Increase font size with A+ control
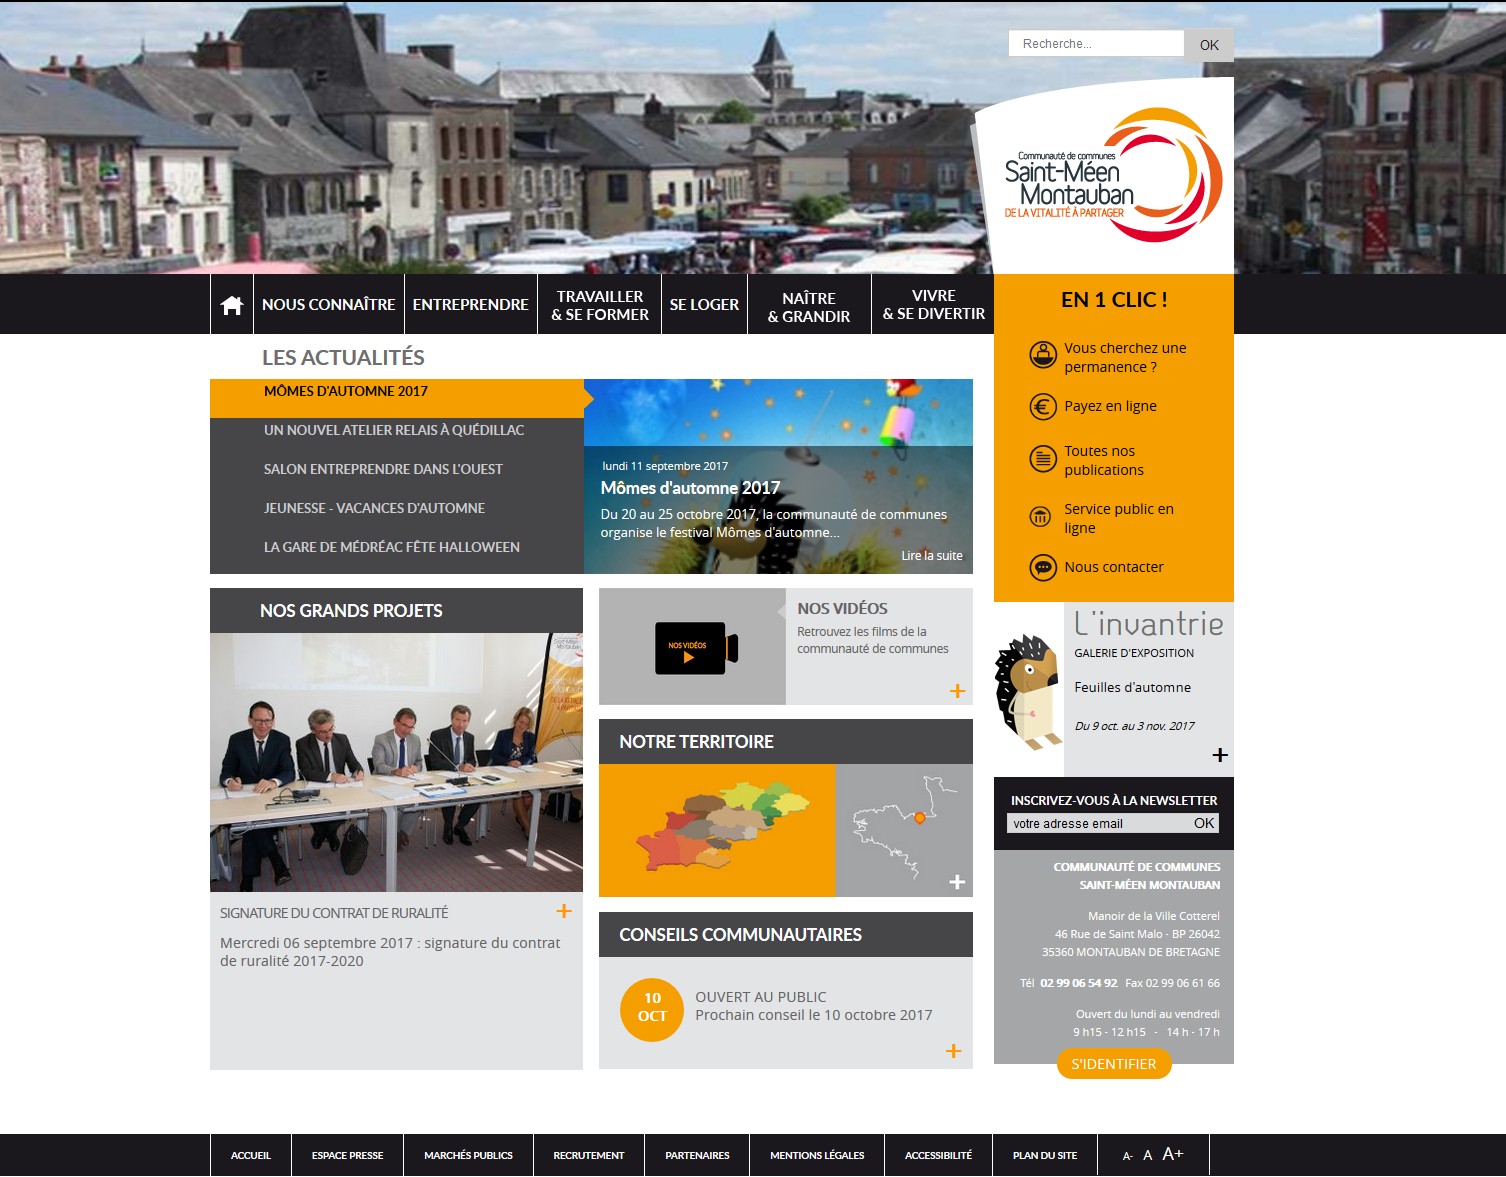Screen dimensions: 1506x1177 [x=1173, y=1154]
